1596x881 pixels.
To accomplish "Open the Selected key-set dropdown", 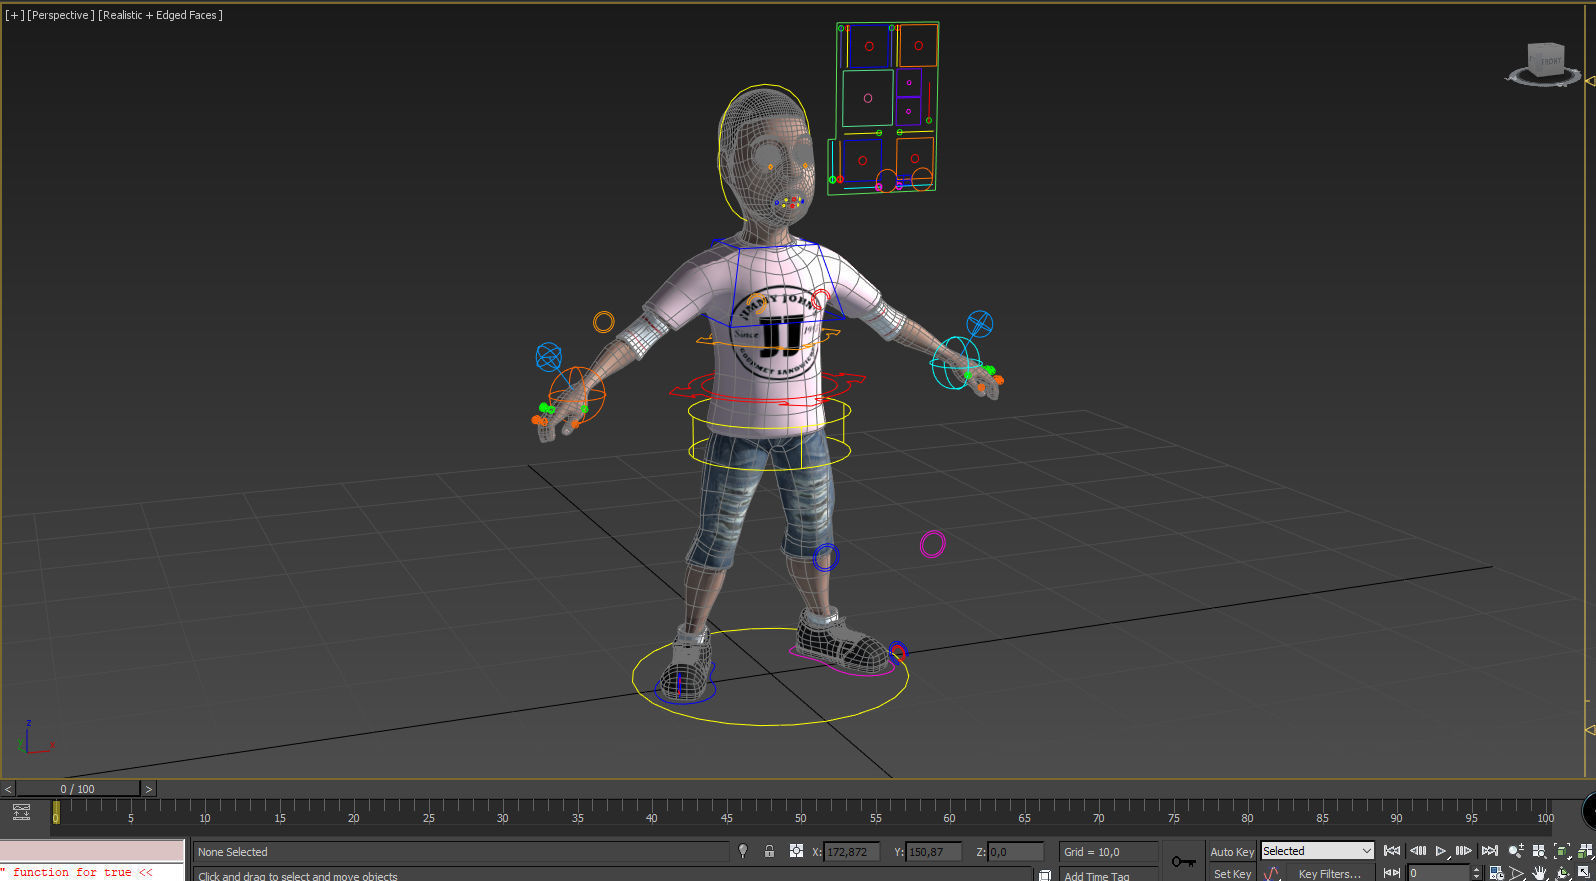I will point(1317,851).
